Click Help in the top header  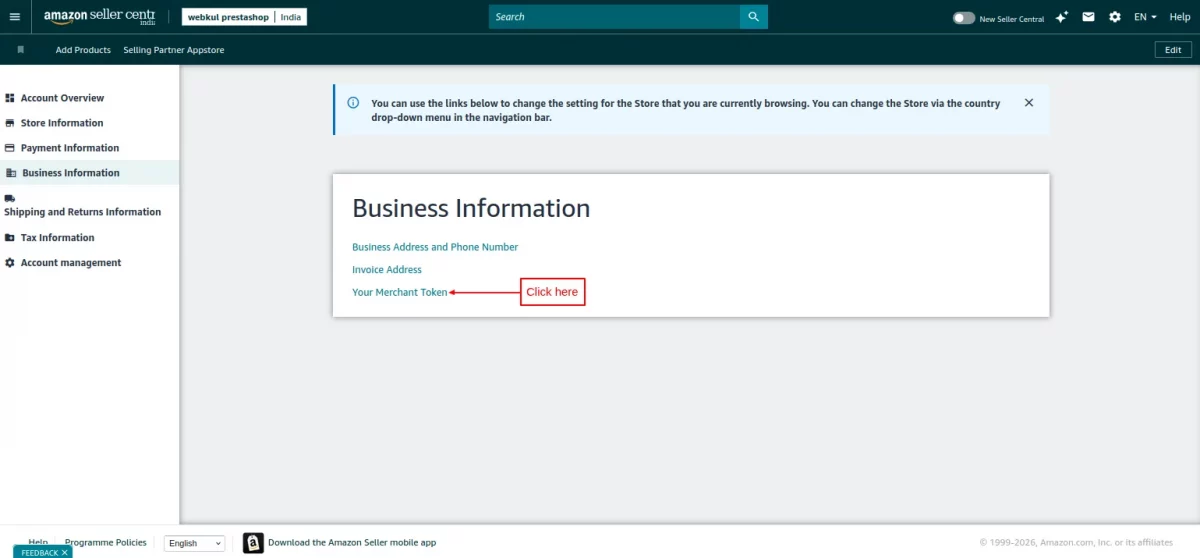1180,17
